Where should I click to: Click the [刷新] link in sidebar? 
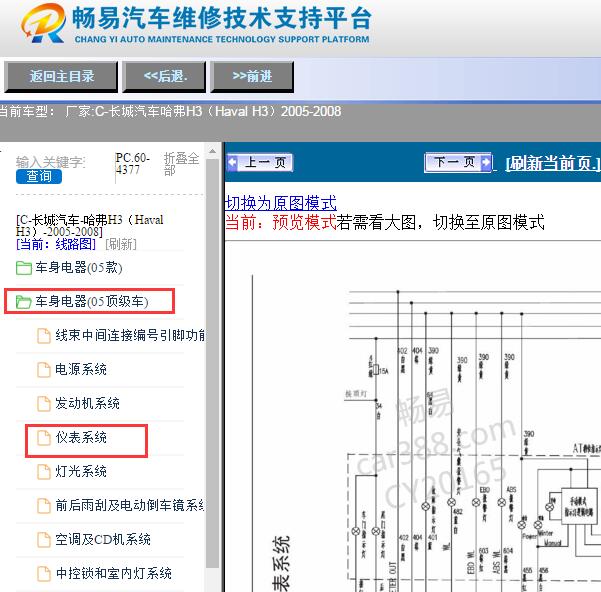[121, 244]
